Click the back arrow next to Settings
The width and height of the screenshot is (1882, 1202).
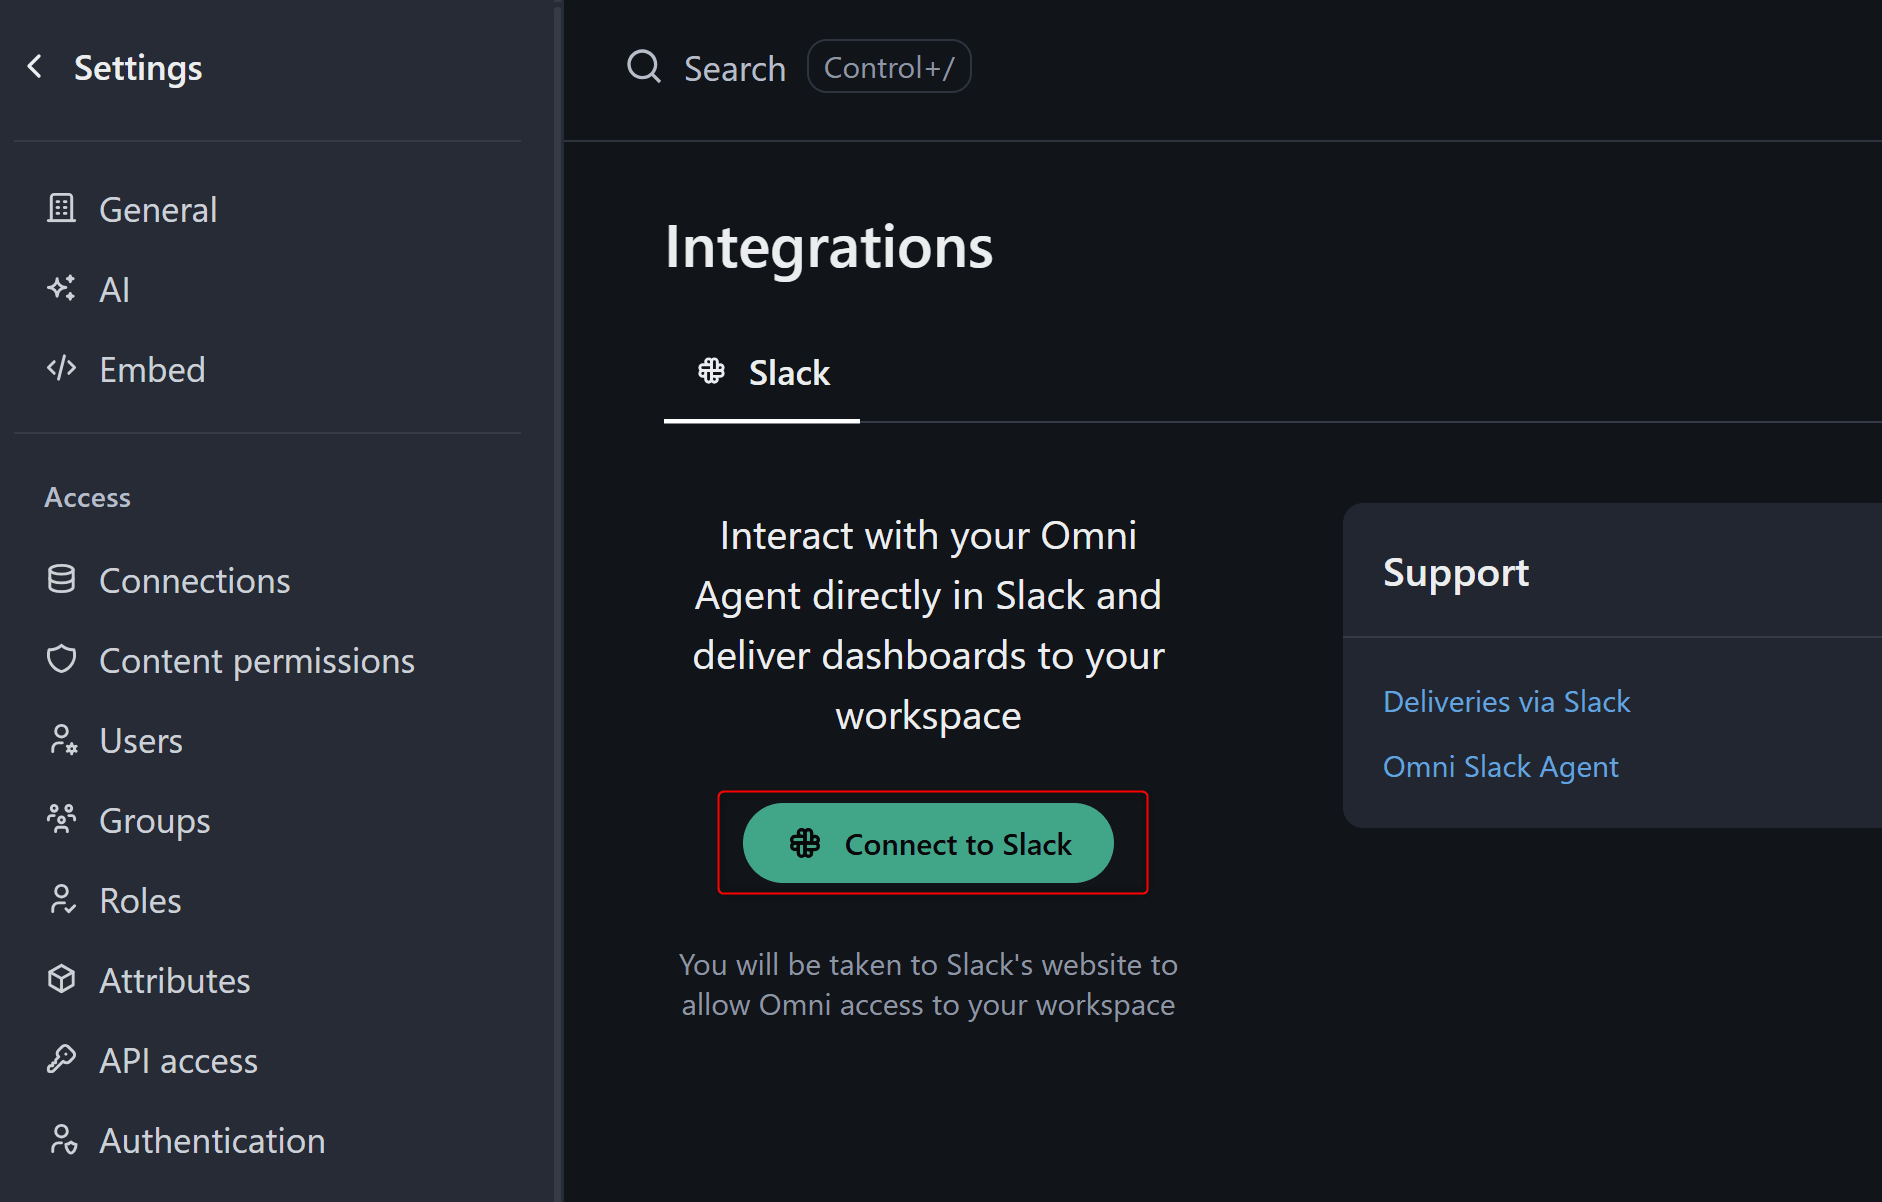(x=35, y=67)
